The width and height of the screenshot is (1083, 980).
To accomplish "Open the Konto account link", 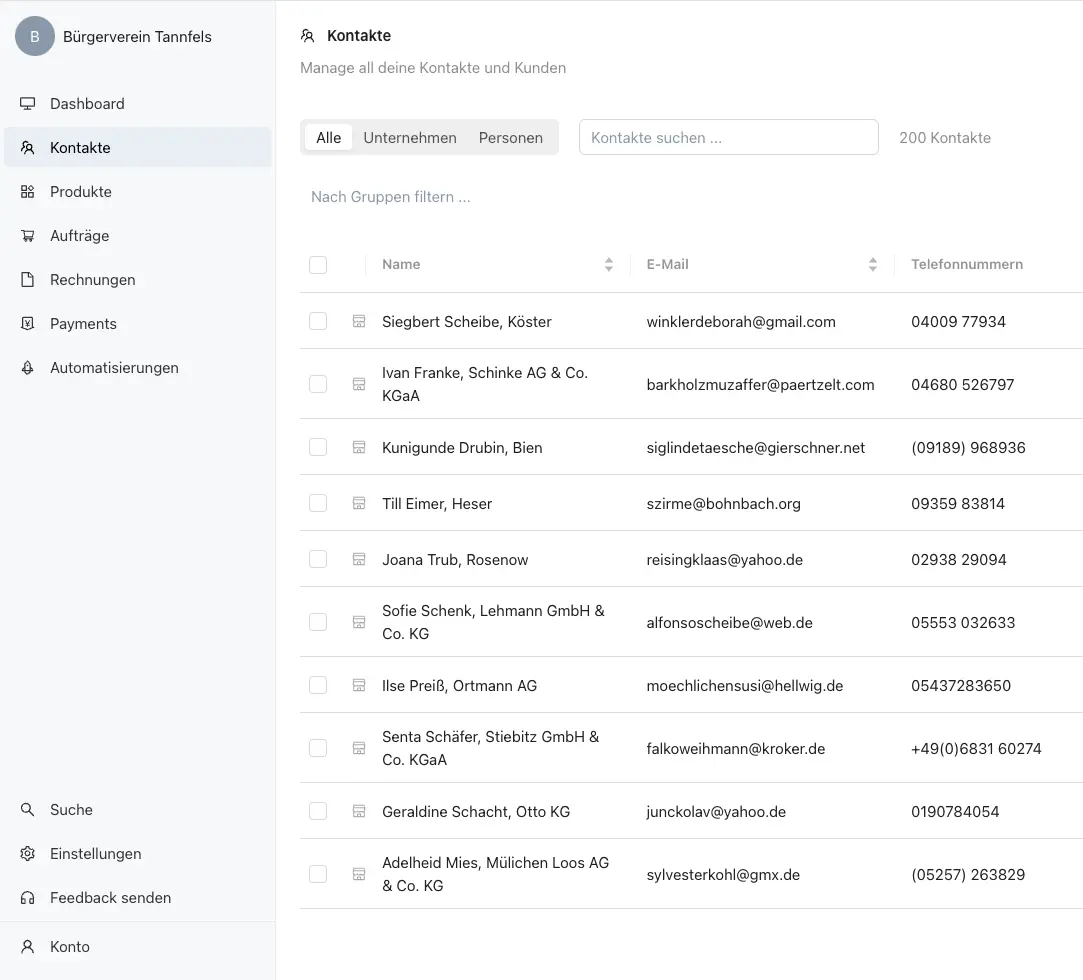I will coord(70,947).
